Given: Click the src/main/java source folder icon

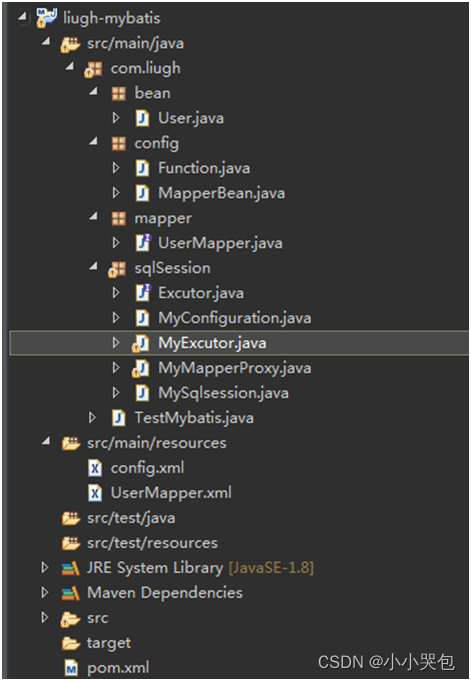Looking at the screenshot, I should click(70, 43).
